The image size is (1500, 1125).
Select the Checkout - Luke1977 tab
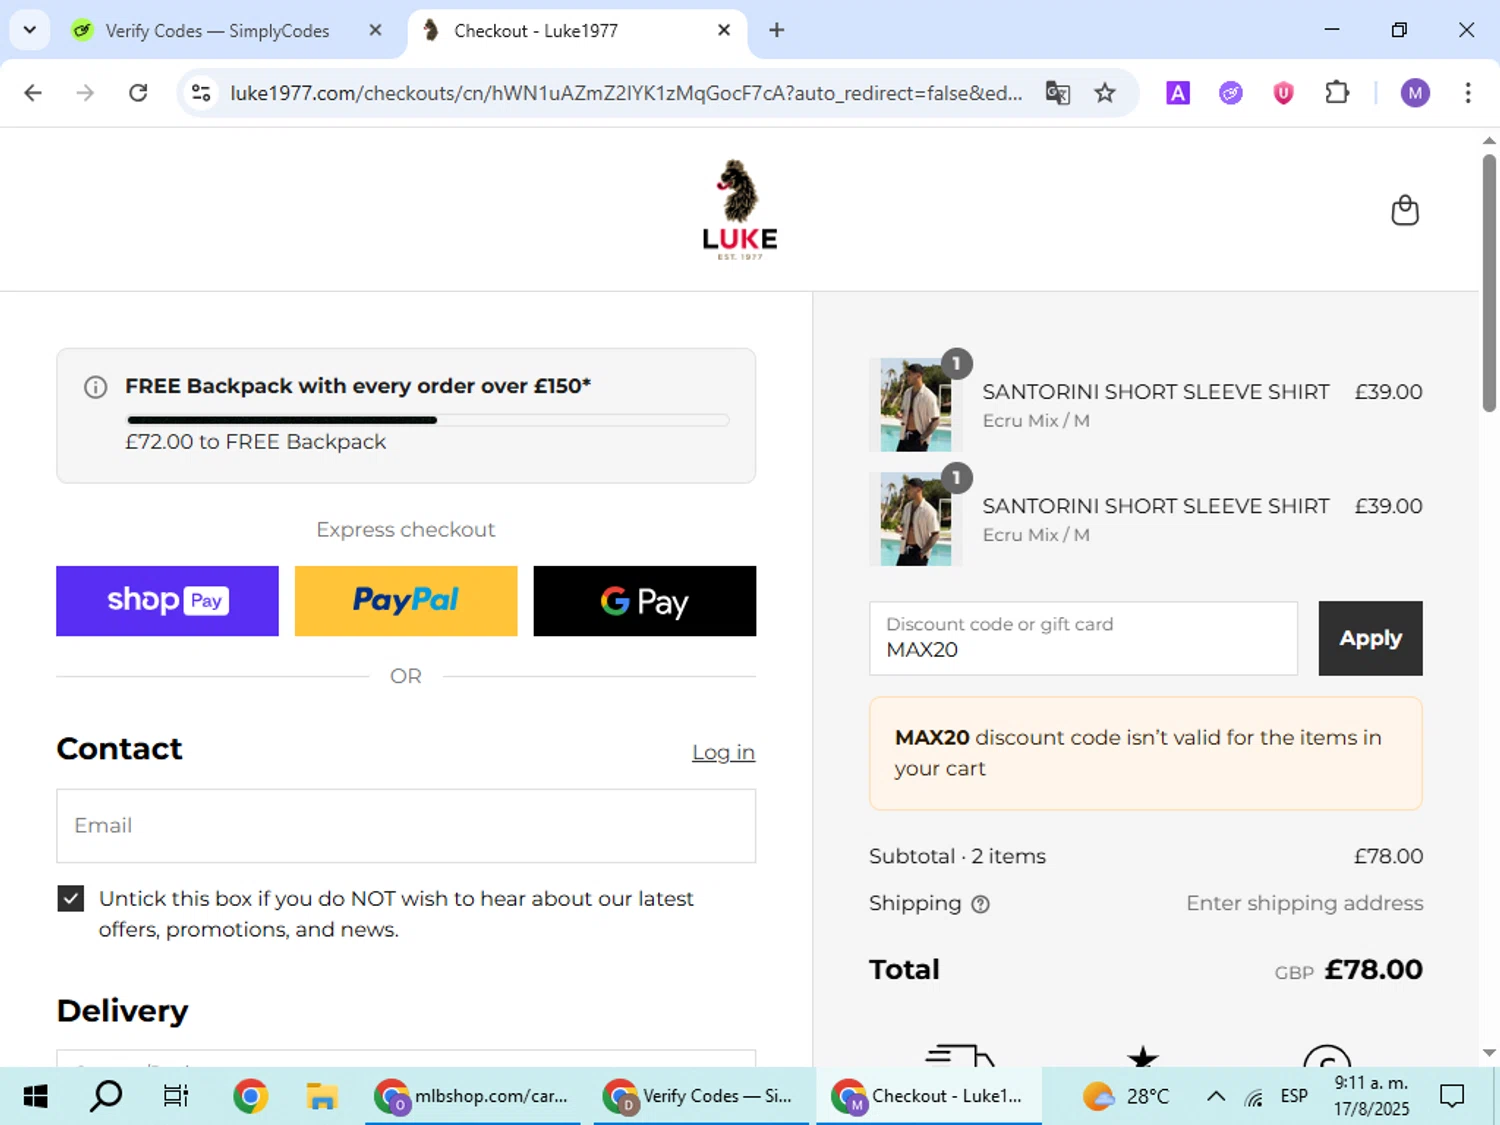point(577,31)
